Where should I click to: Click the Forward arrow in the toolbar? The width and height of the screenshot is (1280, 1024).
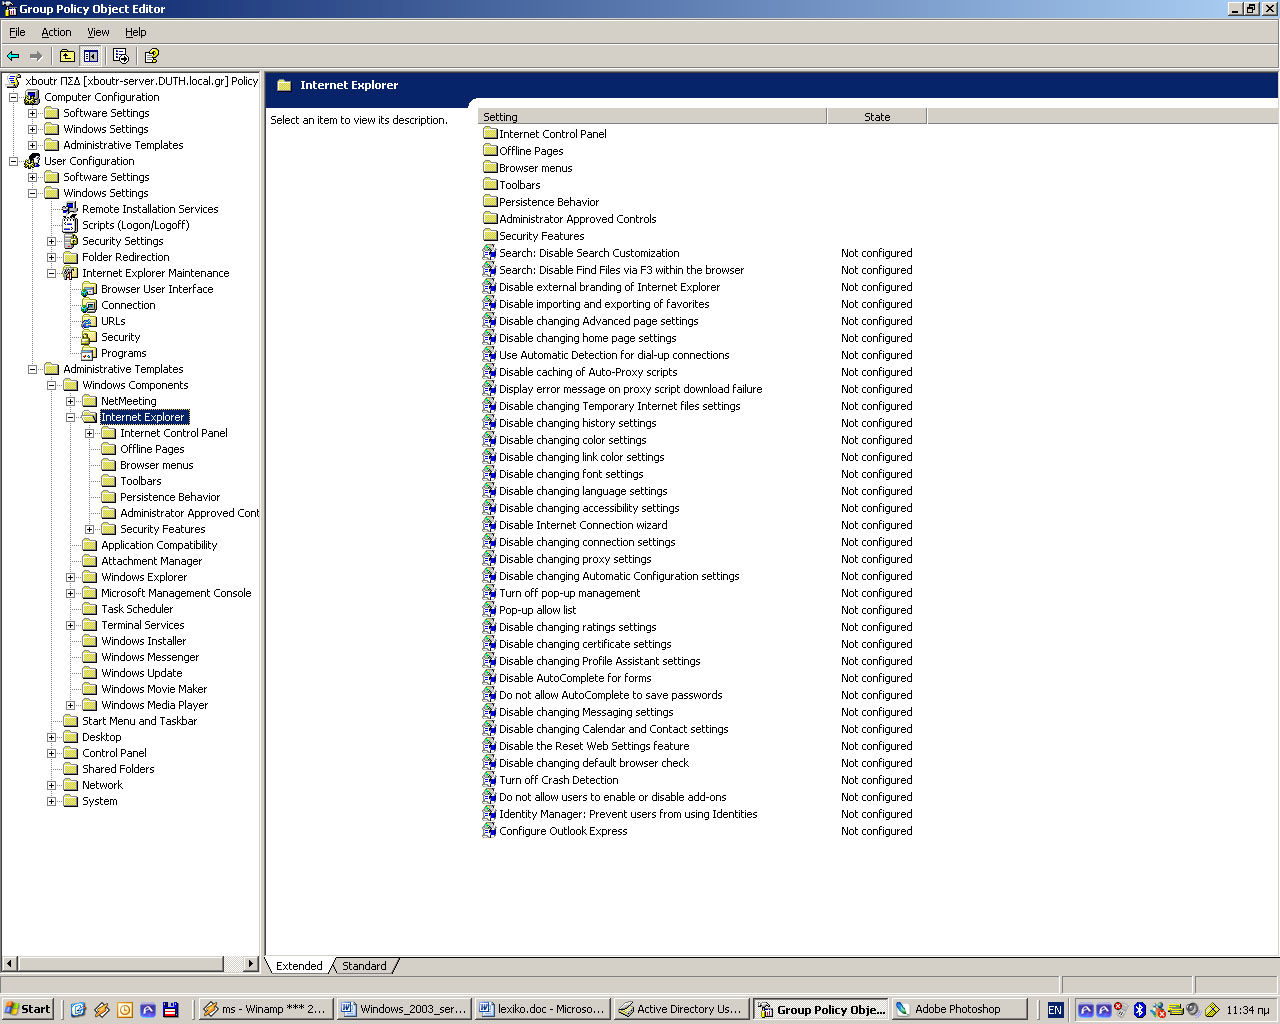36,56
